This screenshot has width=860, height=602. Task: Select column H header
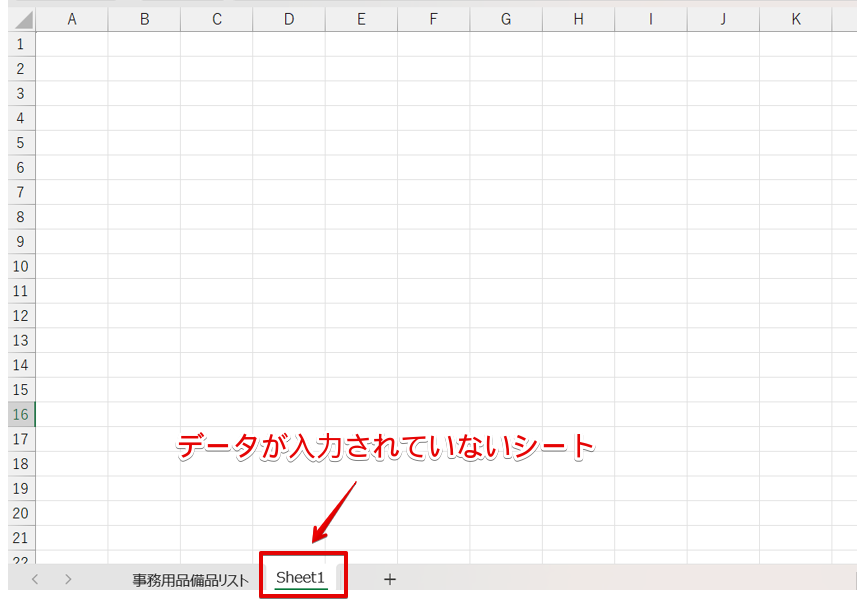pos(578,18)
